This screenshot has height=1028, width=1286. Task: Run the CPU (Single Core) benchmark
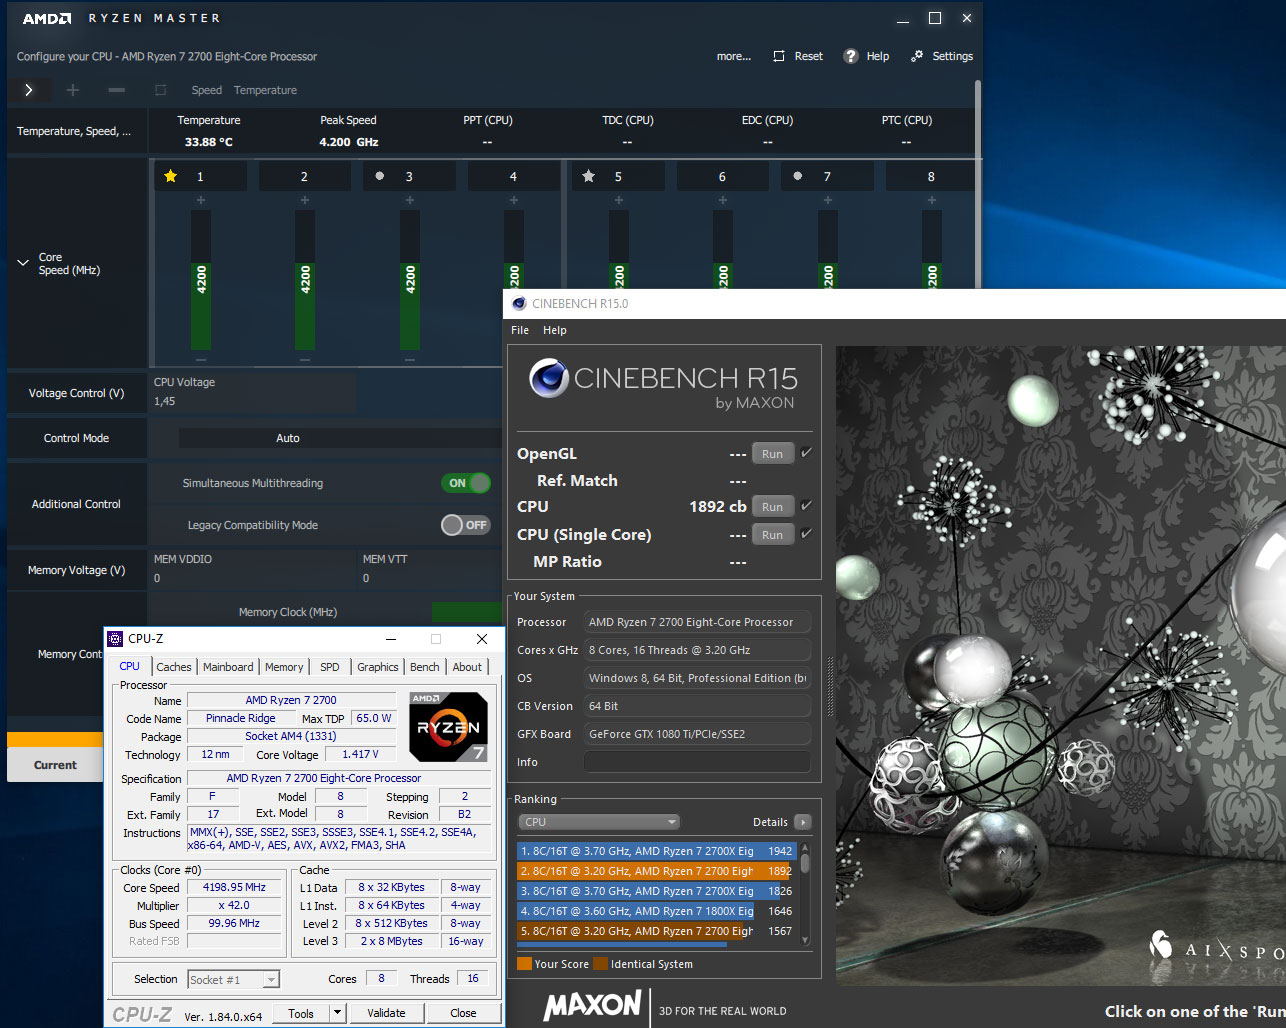pos(772,535)
